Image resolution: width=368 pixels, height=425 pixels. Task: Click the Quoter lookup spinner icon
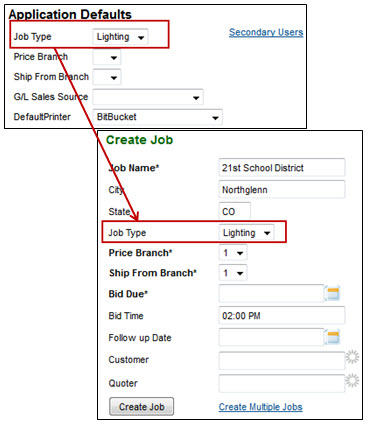pos(352,381)
